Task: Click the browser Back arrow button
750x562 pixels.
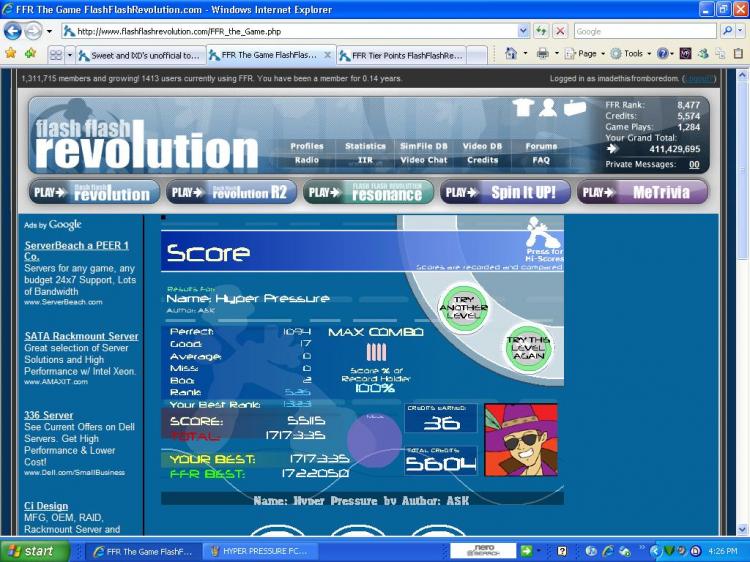Action: [13, 31]
